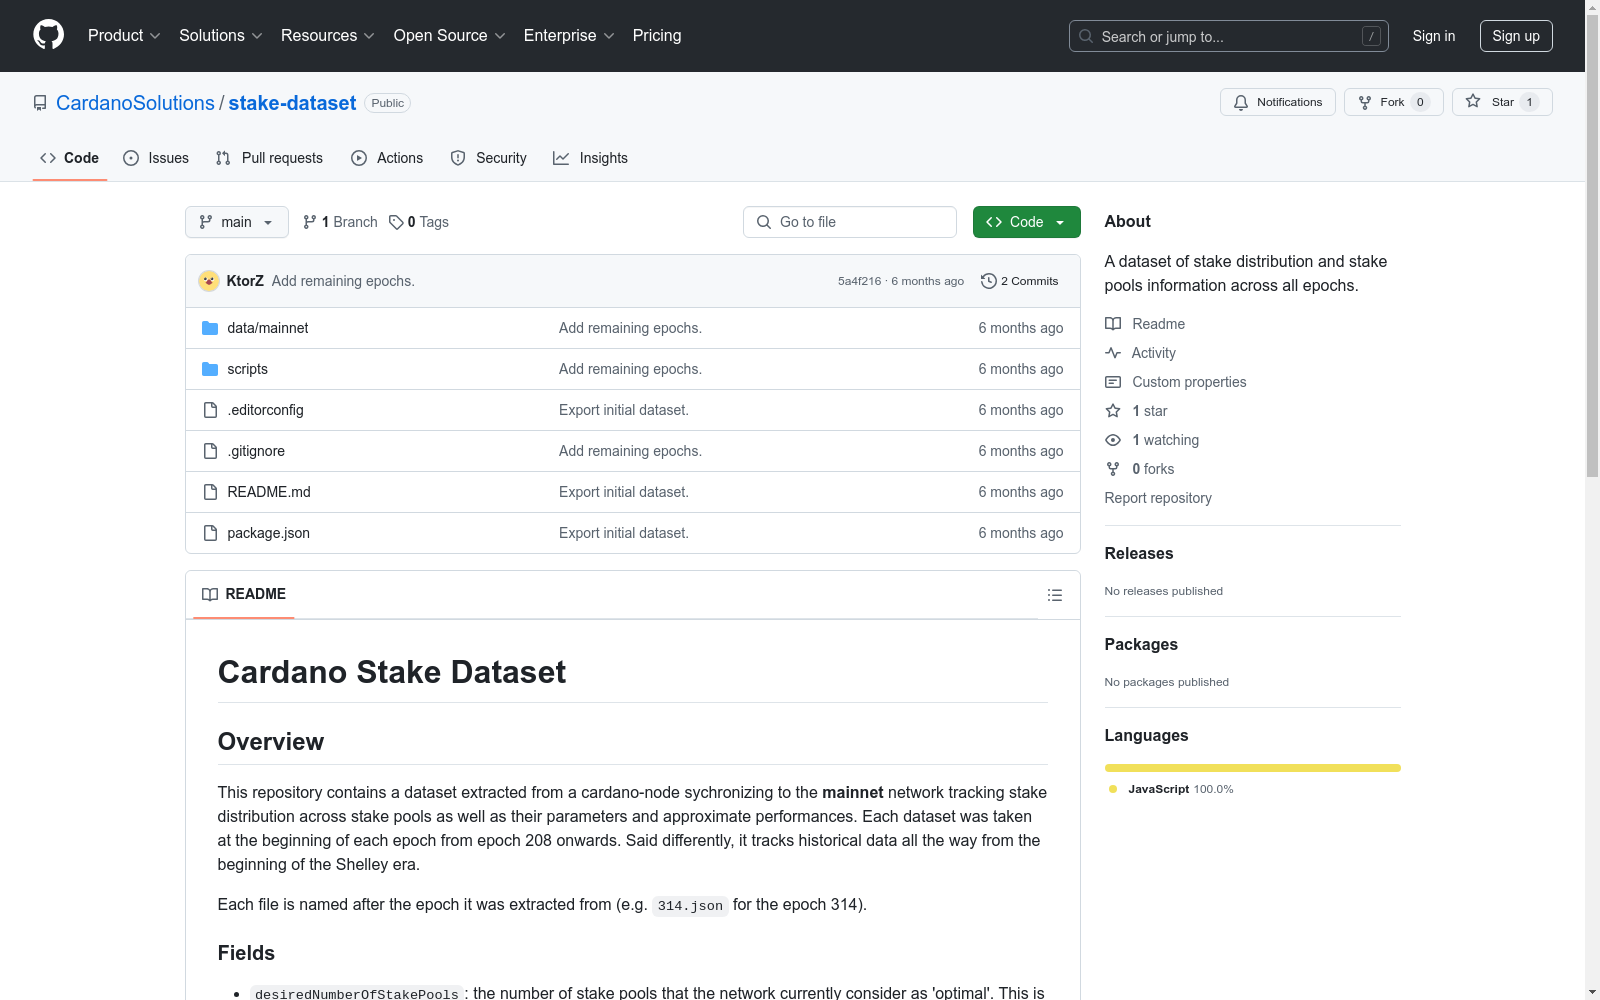Viewport: 1600px width, 1000px height.
Task: Click KtorZ avatar image
Action: coord(209,281)
